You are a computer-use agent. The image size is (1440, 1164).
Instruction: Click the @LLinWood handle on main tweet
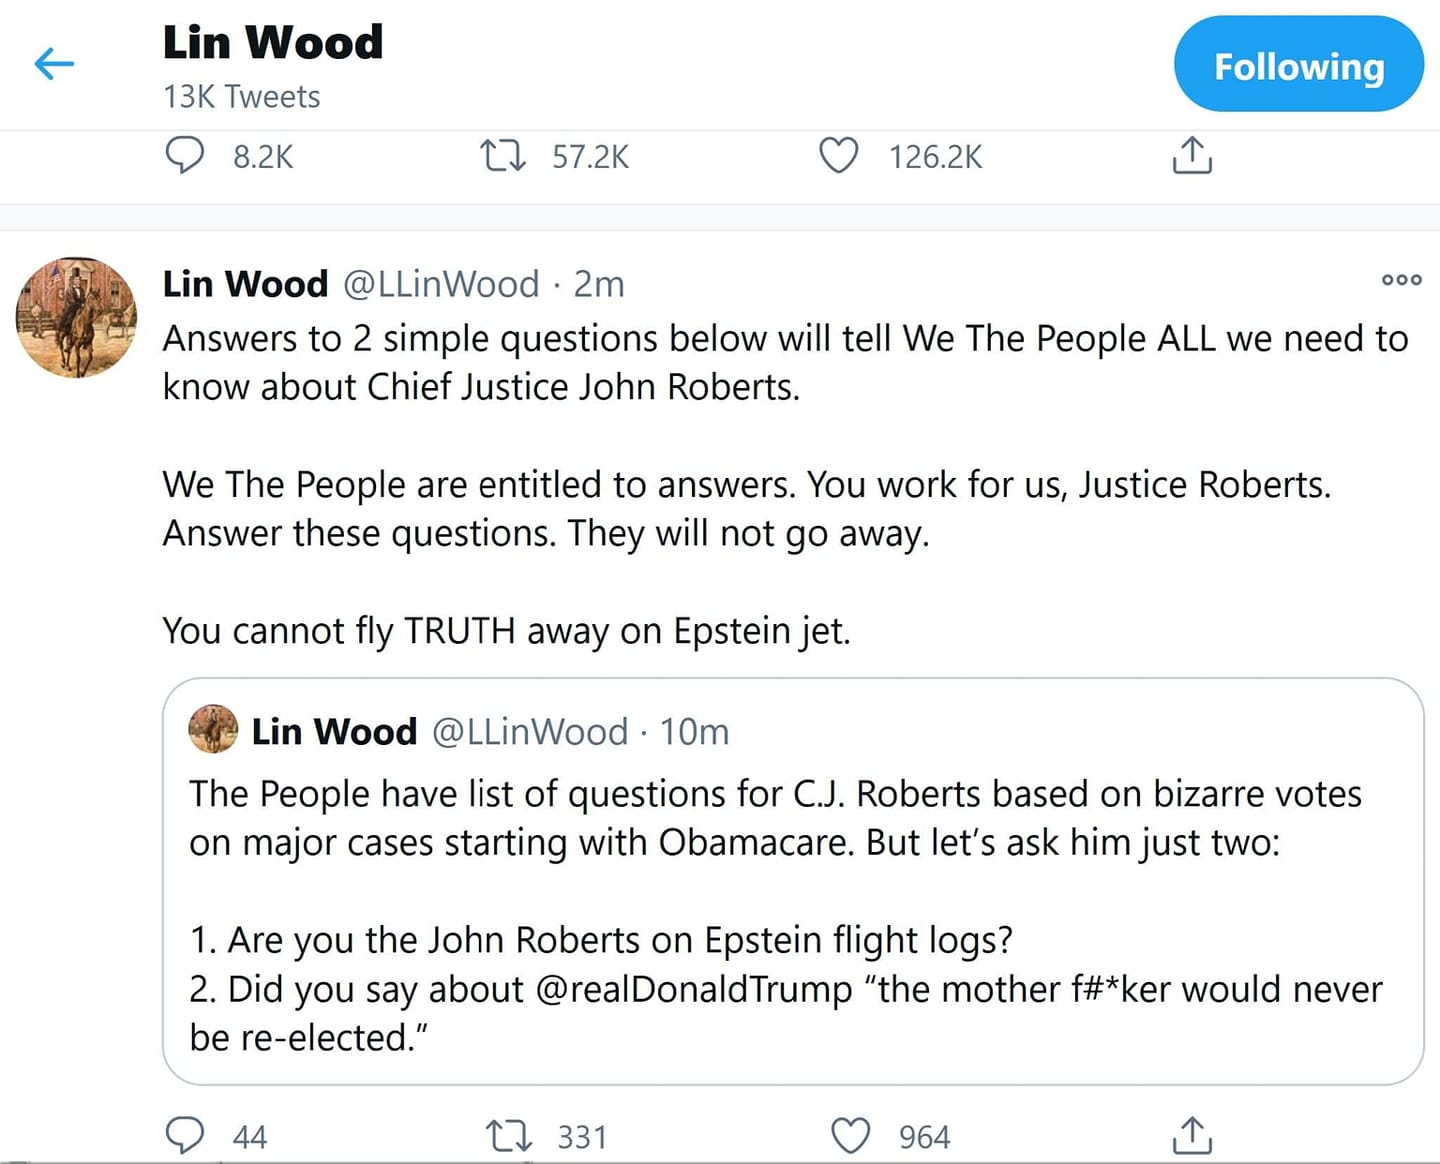point(441,284)
